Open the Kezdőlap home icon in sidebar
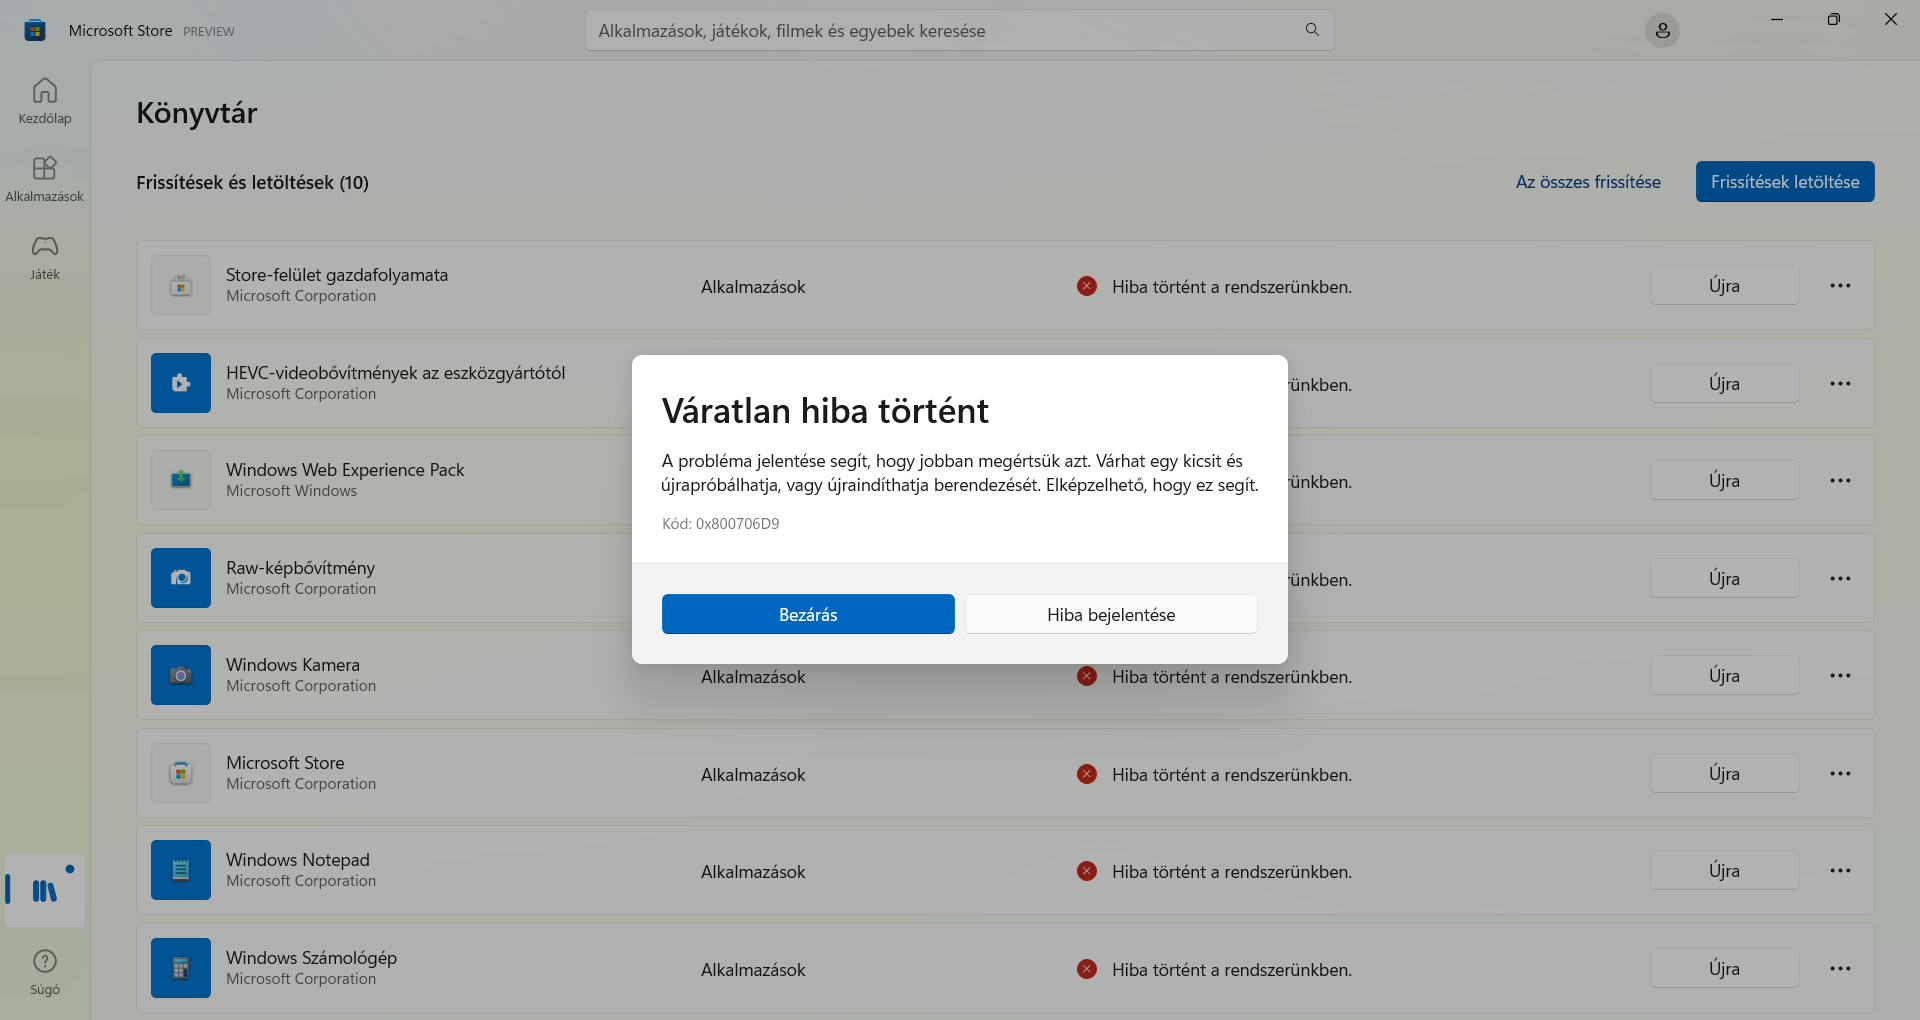 tap(45, 101)
